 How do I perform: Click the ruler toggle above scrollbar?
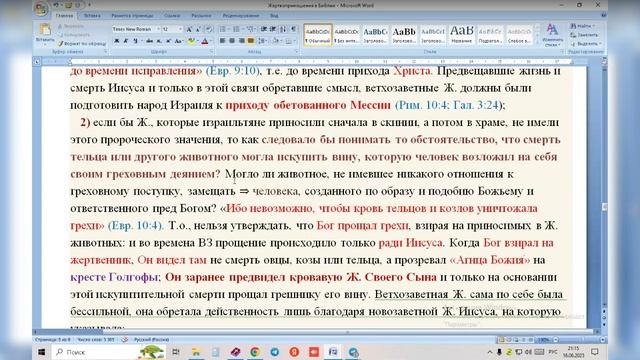pyautogui.click(x=604, y=61)
